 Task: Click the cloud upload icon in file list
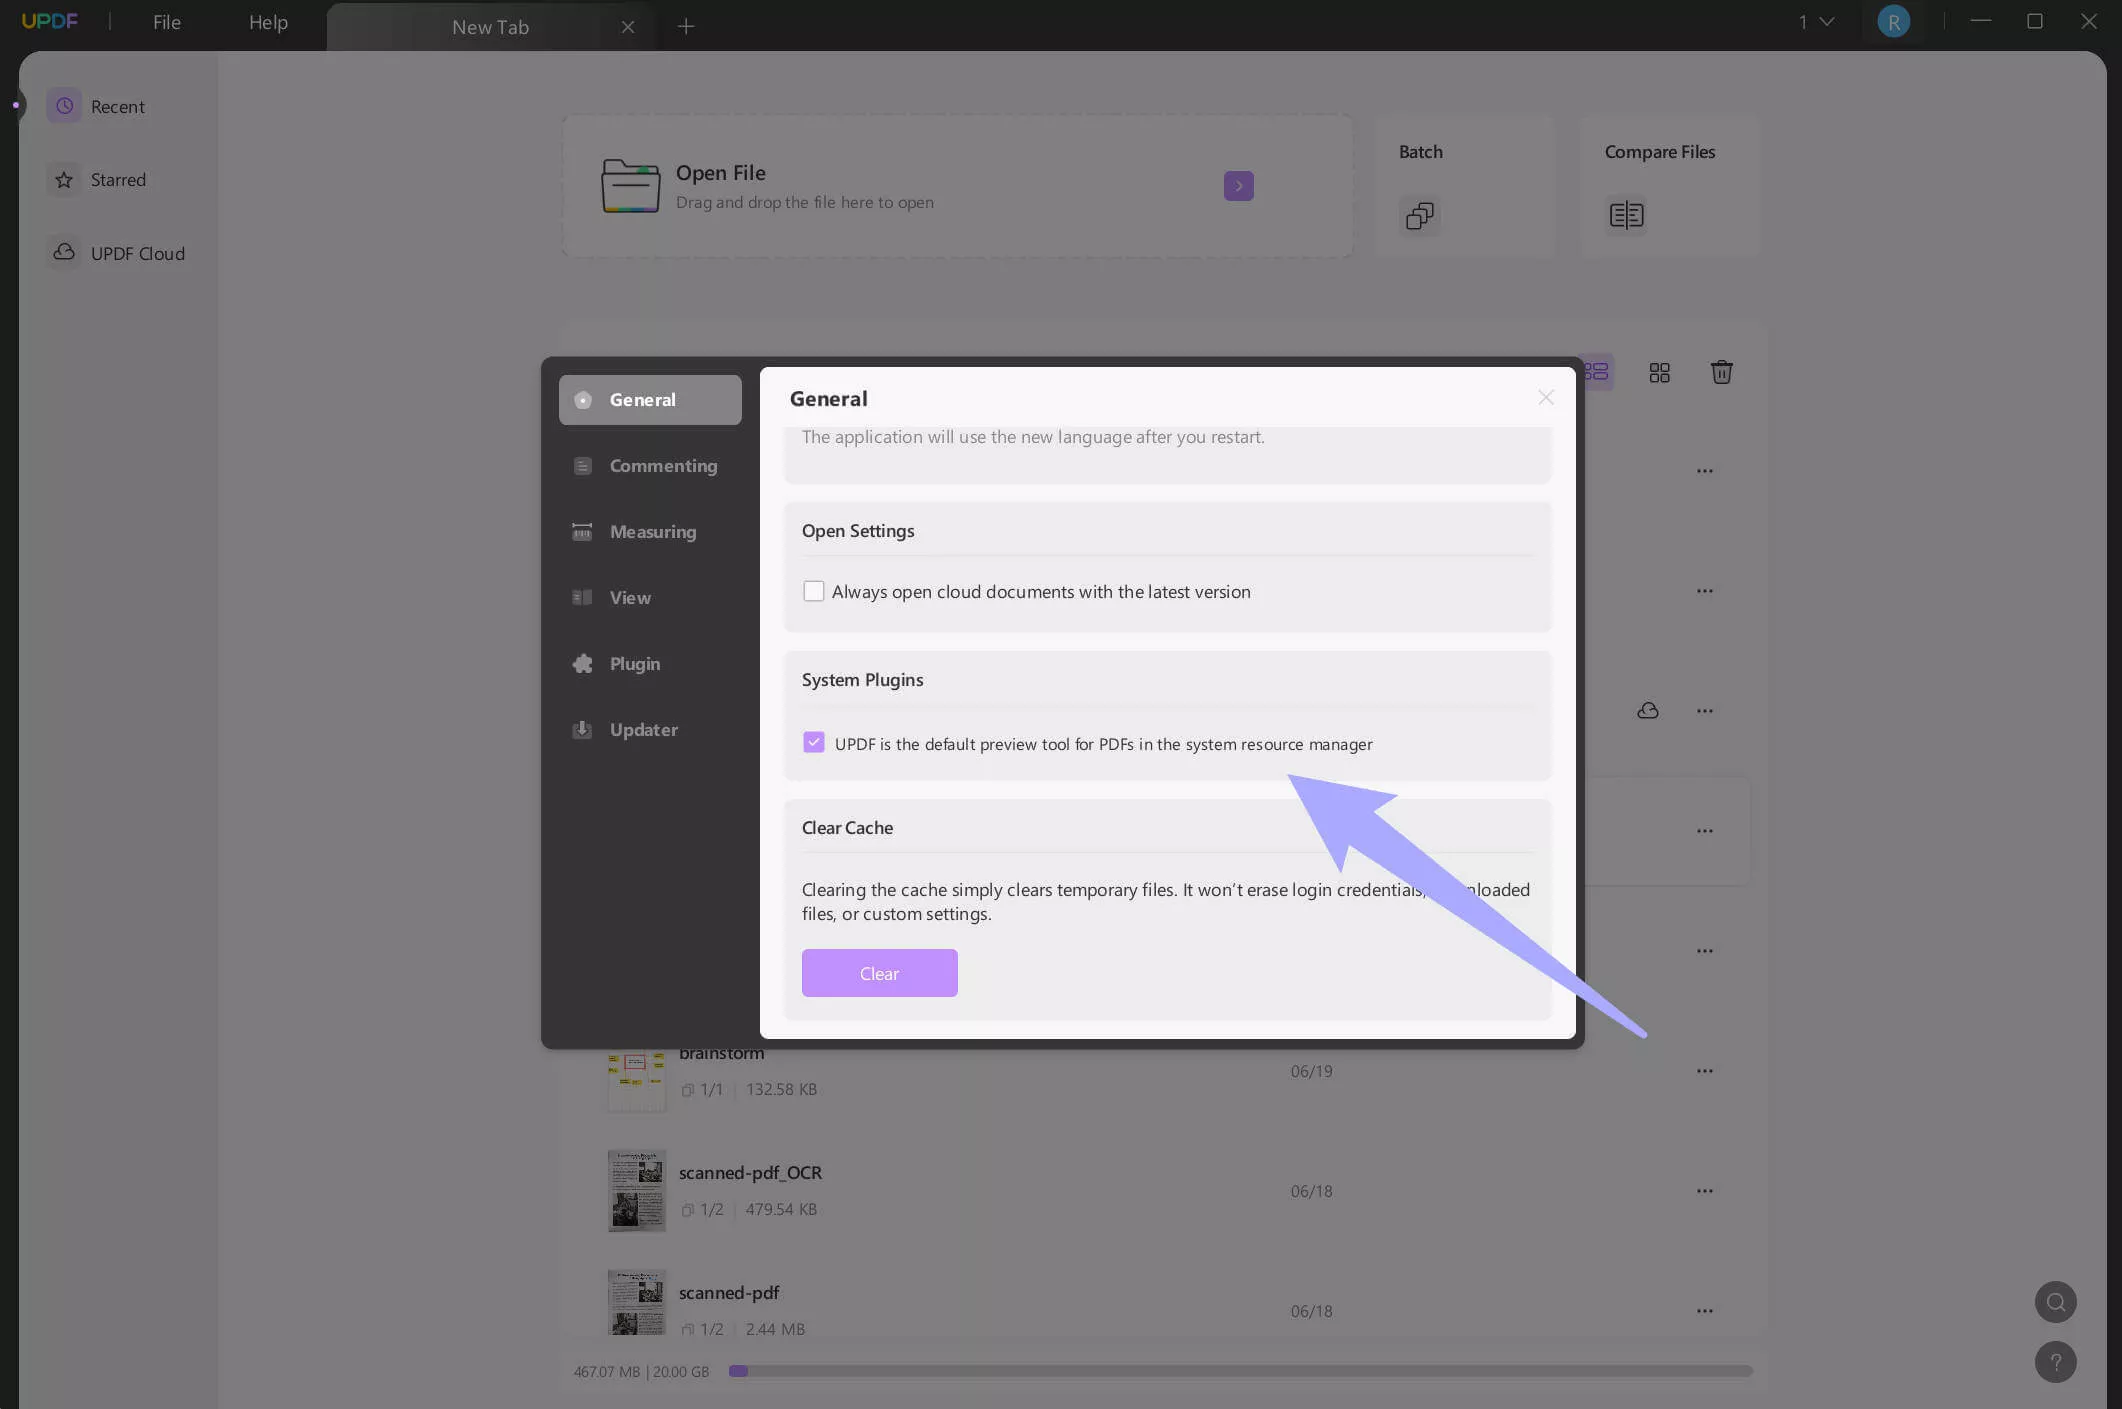(1647, 711)
